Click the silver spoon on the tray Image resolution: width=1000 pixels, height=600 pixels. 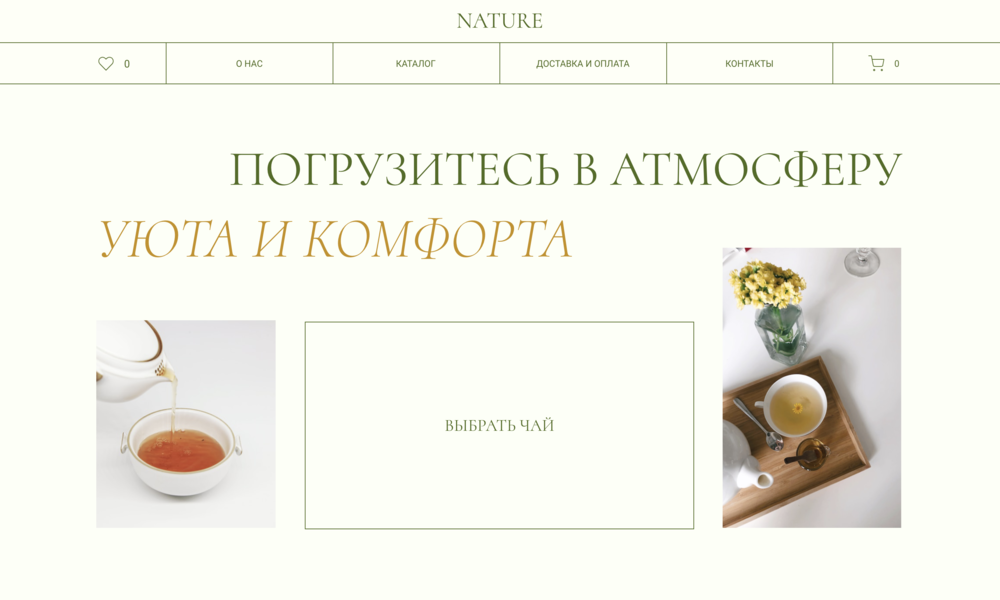[758, 424]
